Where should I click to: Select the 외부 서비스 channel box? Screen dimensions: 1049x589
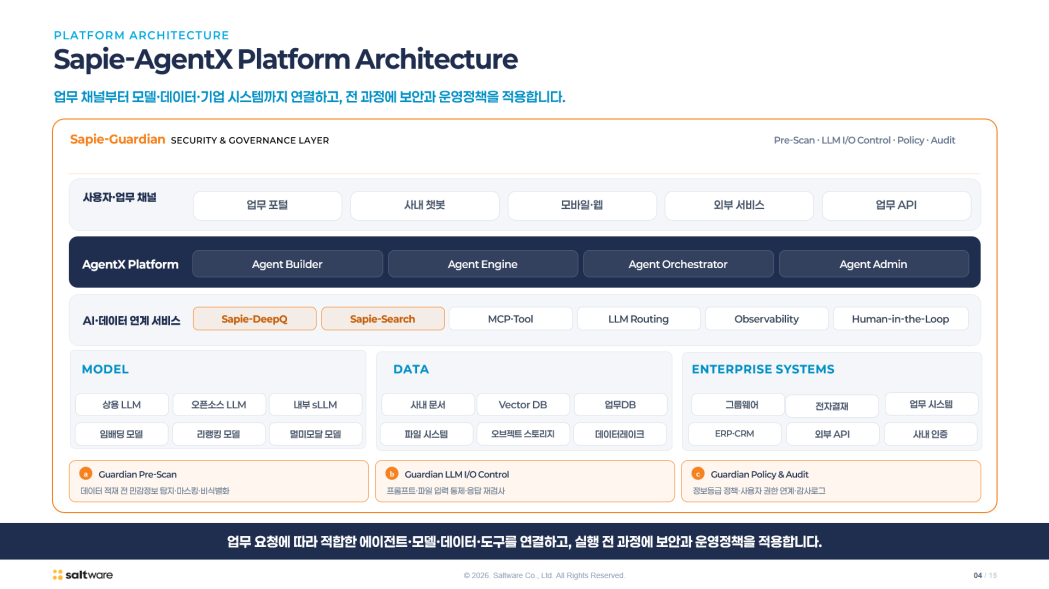pos(739,205)
